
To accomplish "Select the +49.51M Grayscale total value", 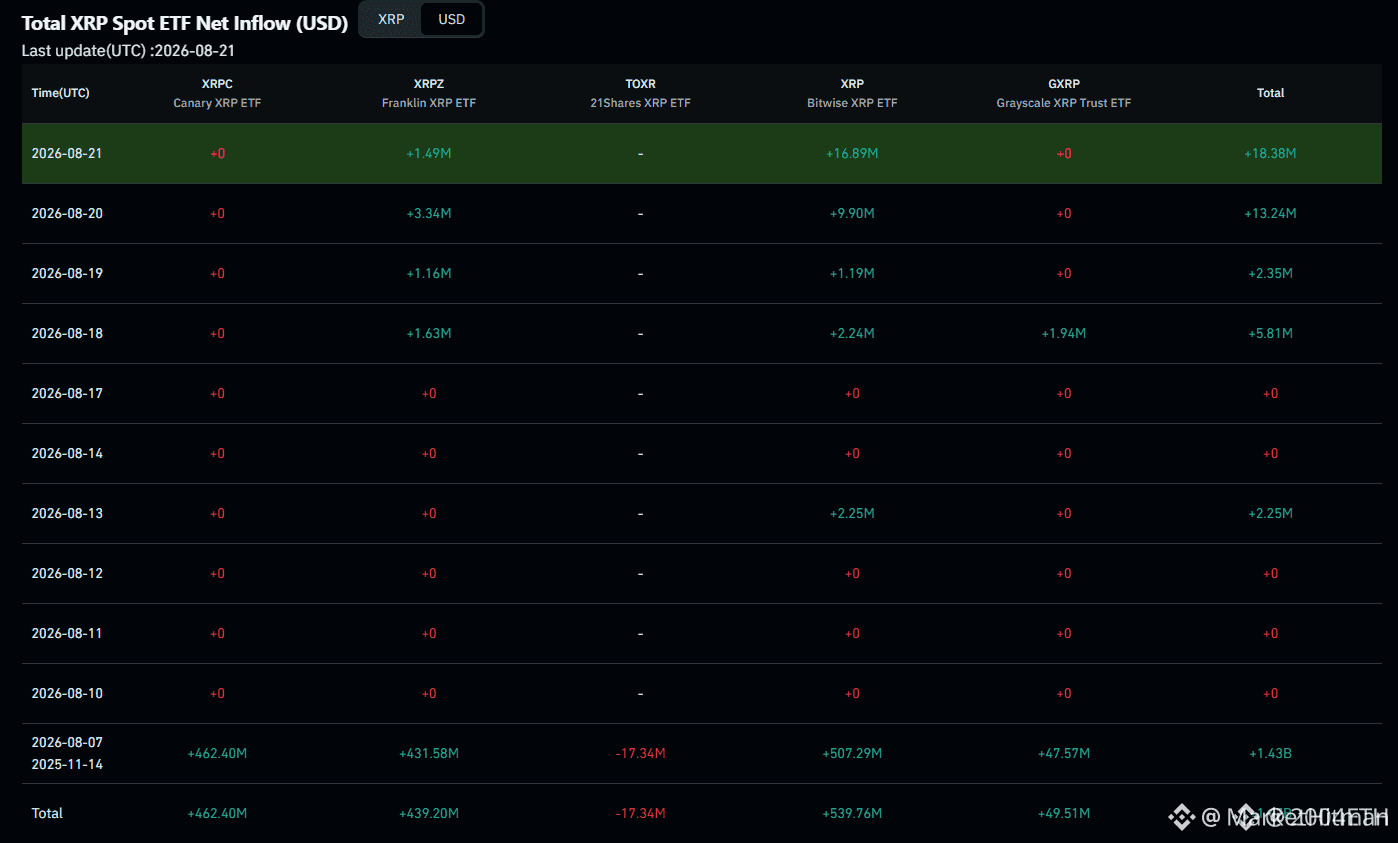I will (1064, 813).
